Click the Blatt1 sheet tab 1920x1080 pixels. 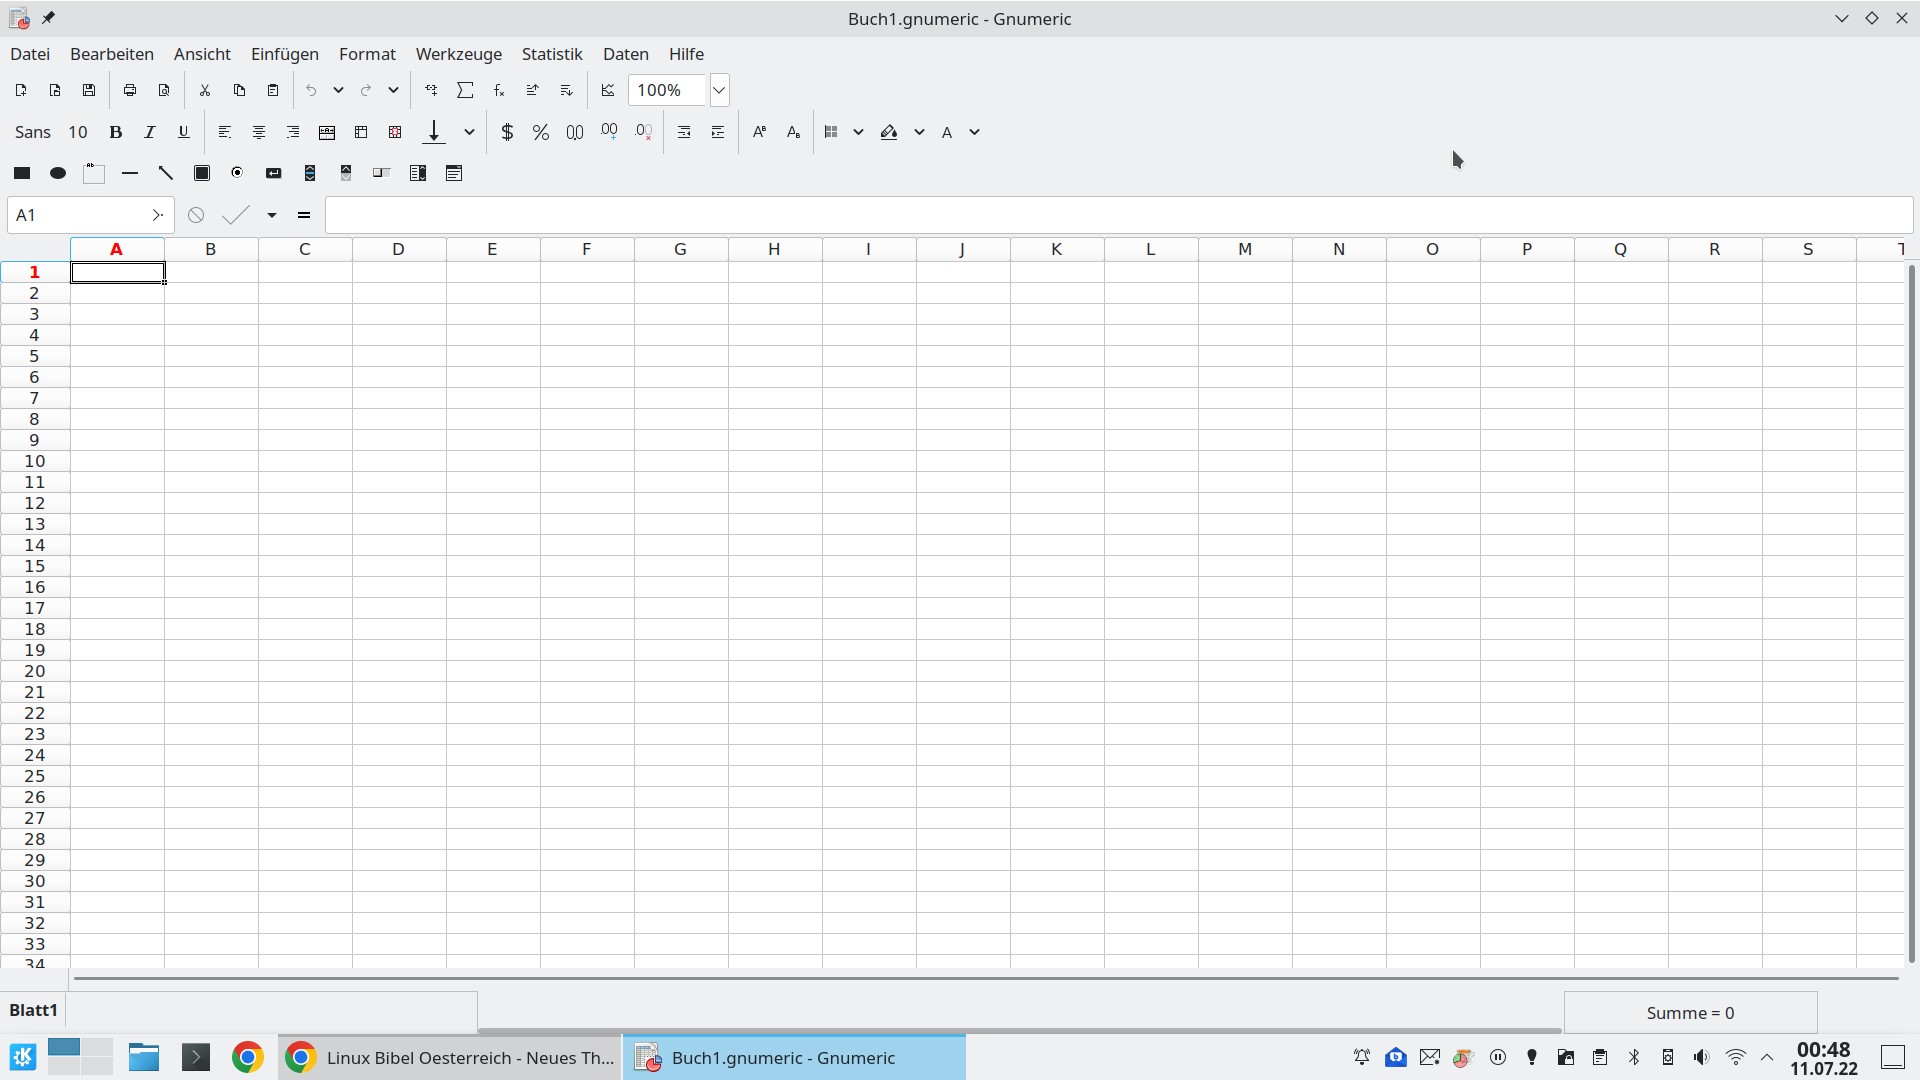[33, 1010]
